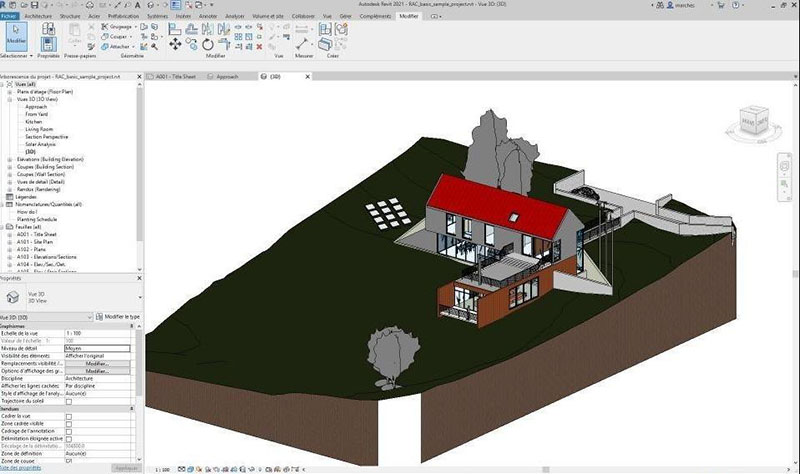The height and width of the screenshot is (474, 800).
Task: Expand Elévations (Building Elevation) node
Action: (9, 160)
